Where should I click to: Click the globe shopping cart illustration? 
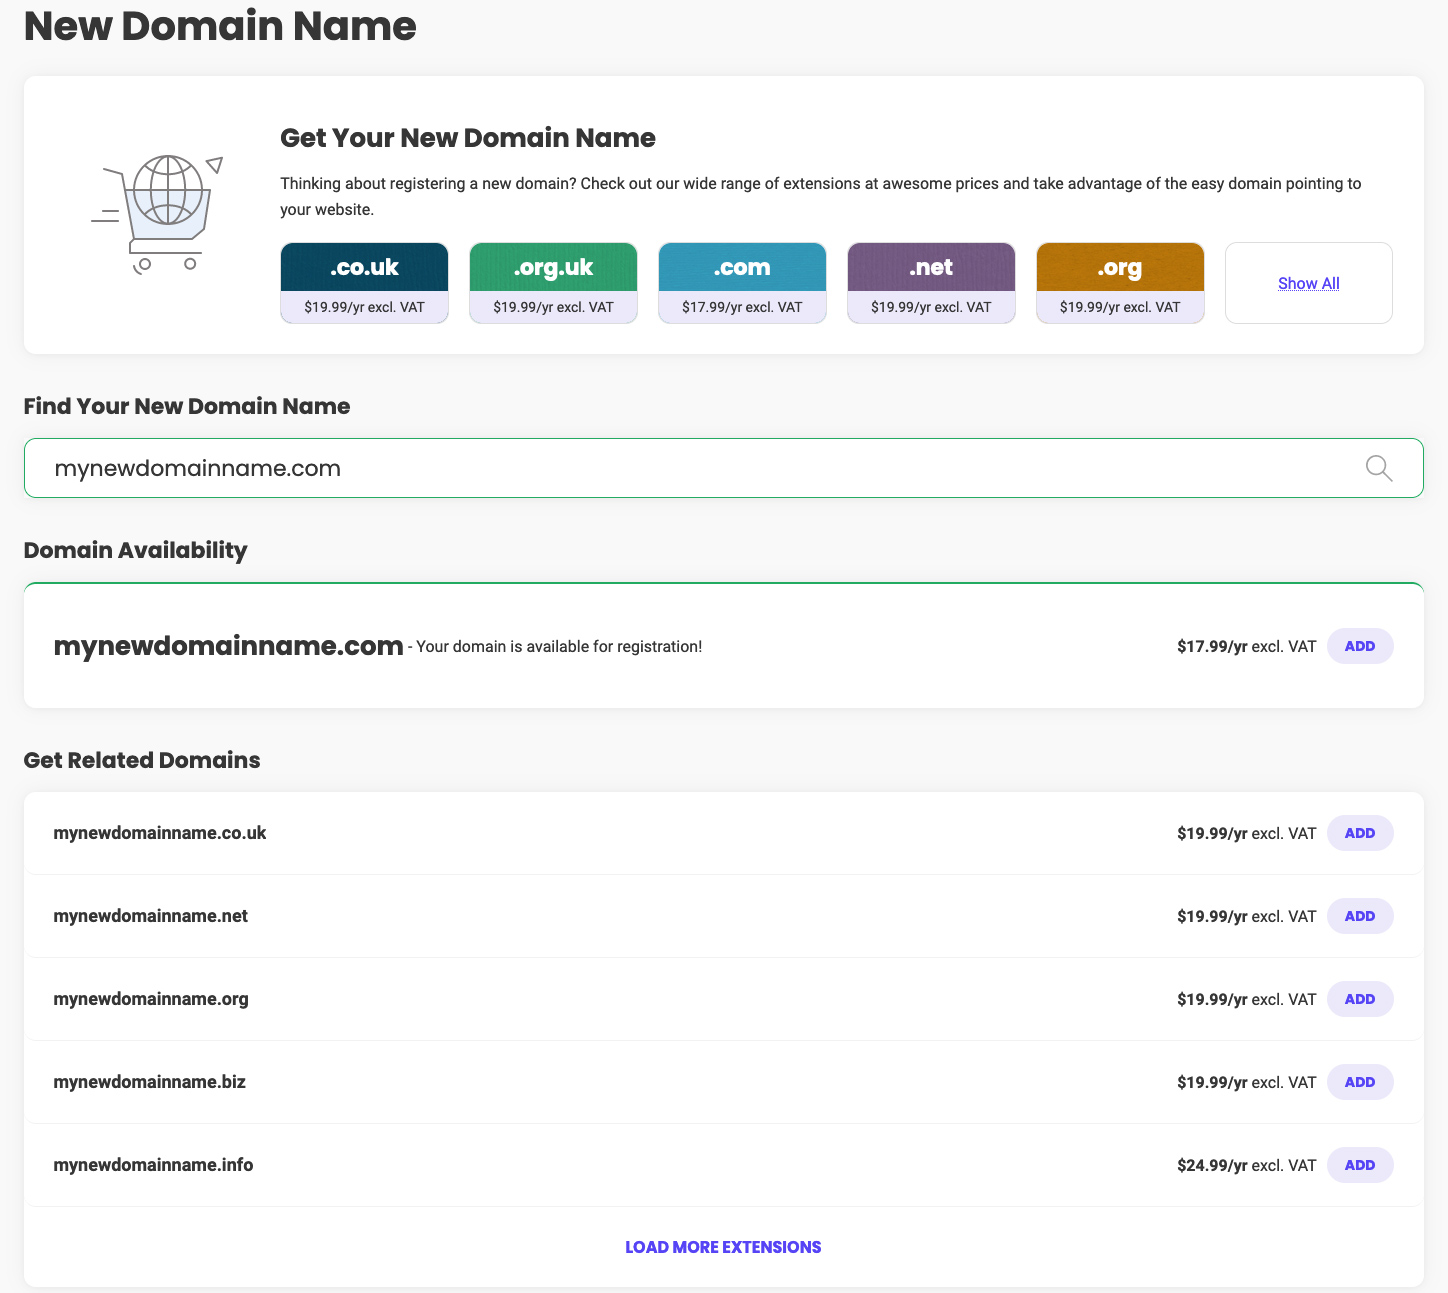click(x=157, y=214)
